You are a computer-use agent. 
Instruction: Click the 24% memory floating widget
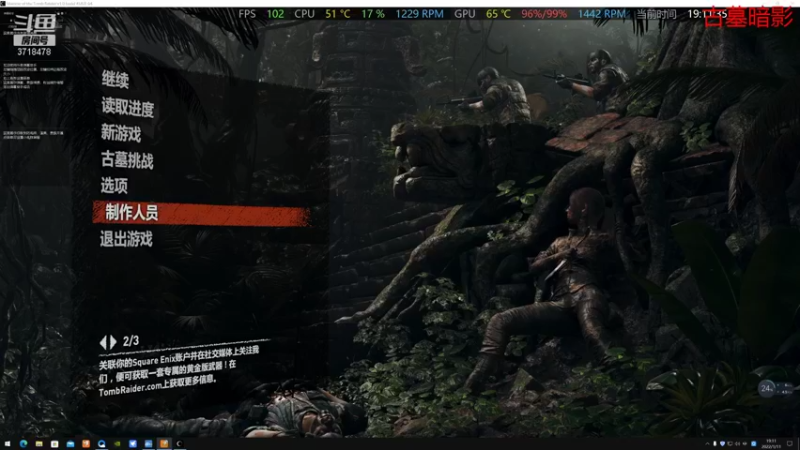click(x=766, y=389)
